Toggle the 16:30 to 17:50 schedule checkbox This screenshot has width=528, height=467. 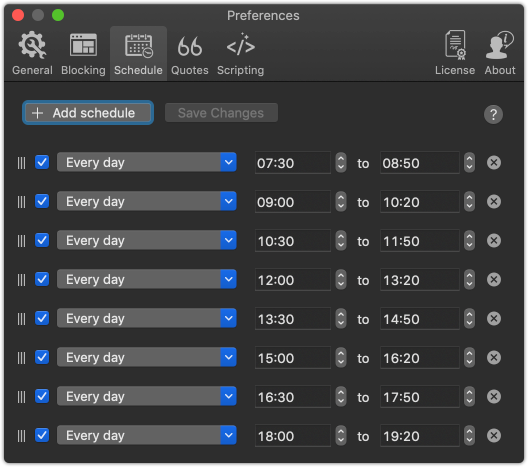pyautogui.click(x=42, y=396)
